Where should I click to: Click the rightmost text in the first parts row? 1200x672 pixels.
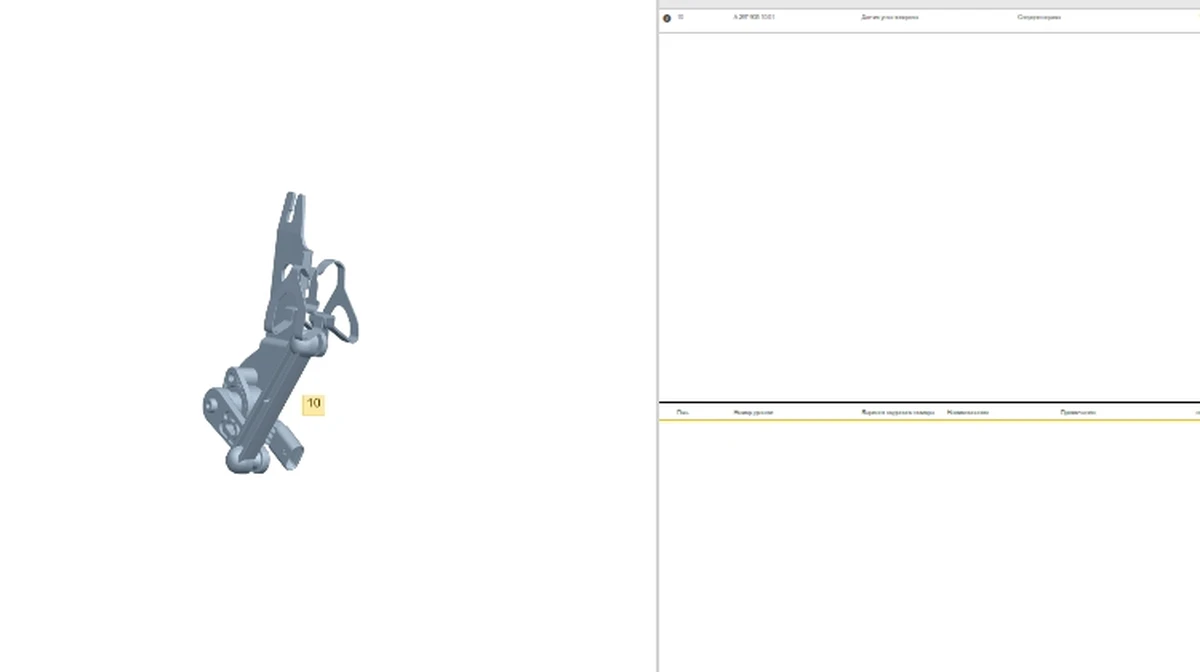coord(1039,17)
